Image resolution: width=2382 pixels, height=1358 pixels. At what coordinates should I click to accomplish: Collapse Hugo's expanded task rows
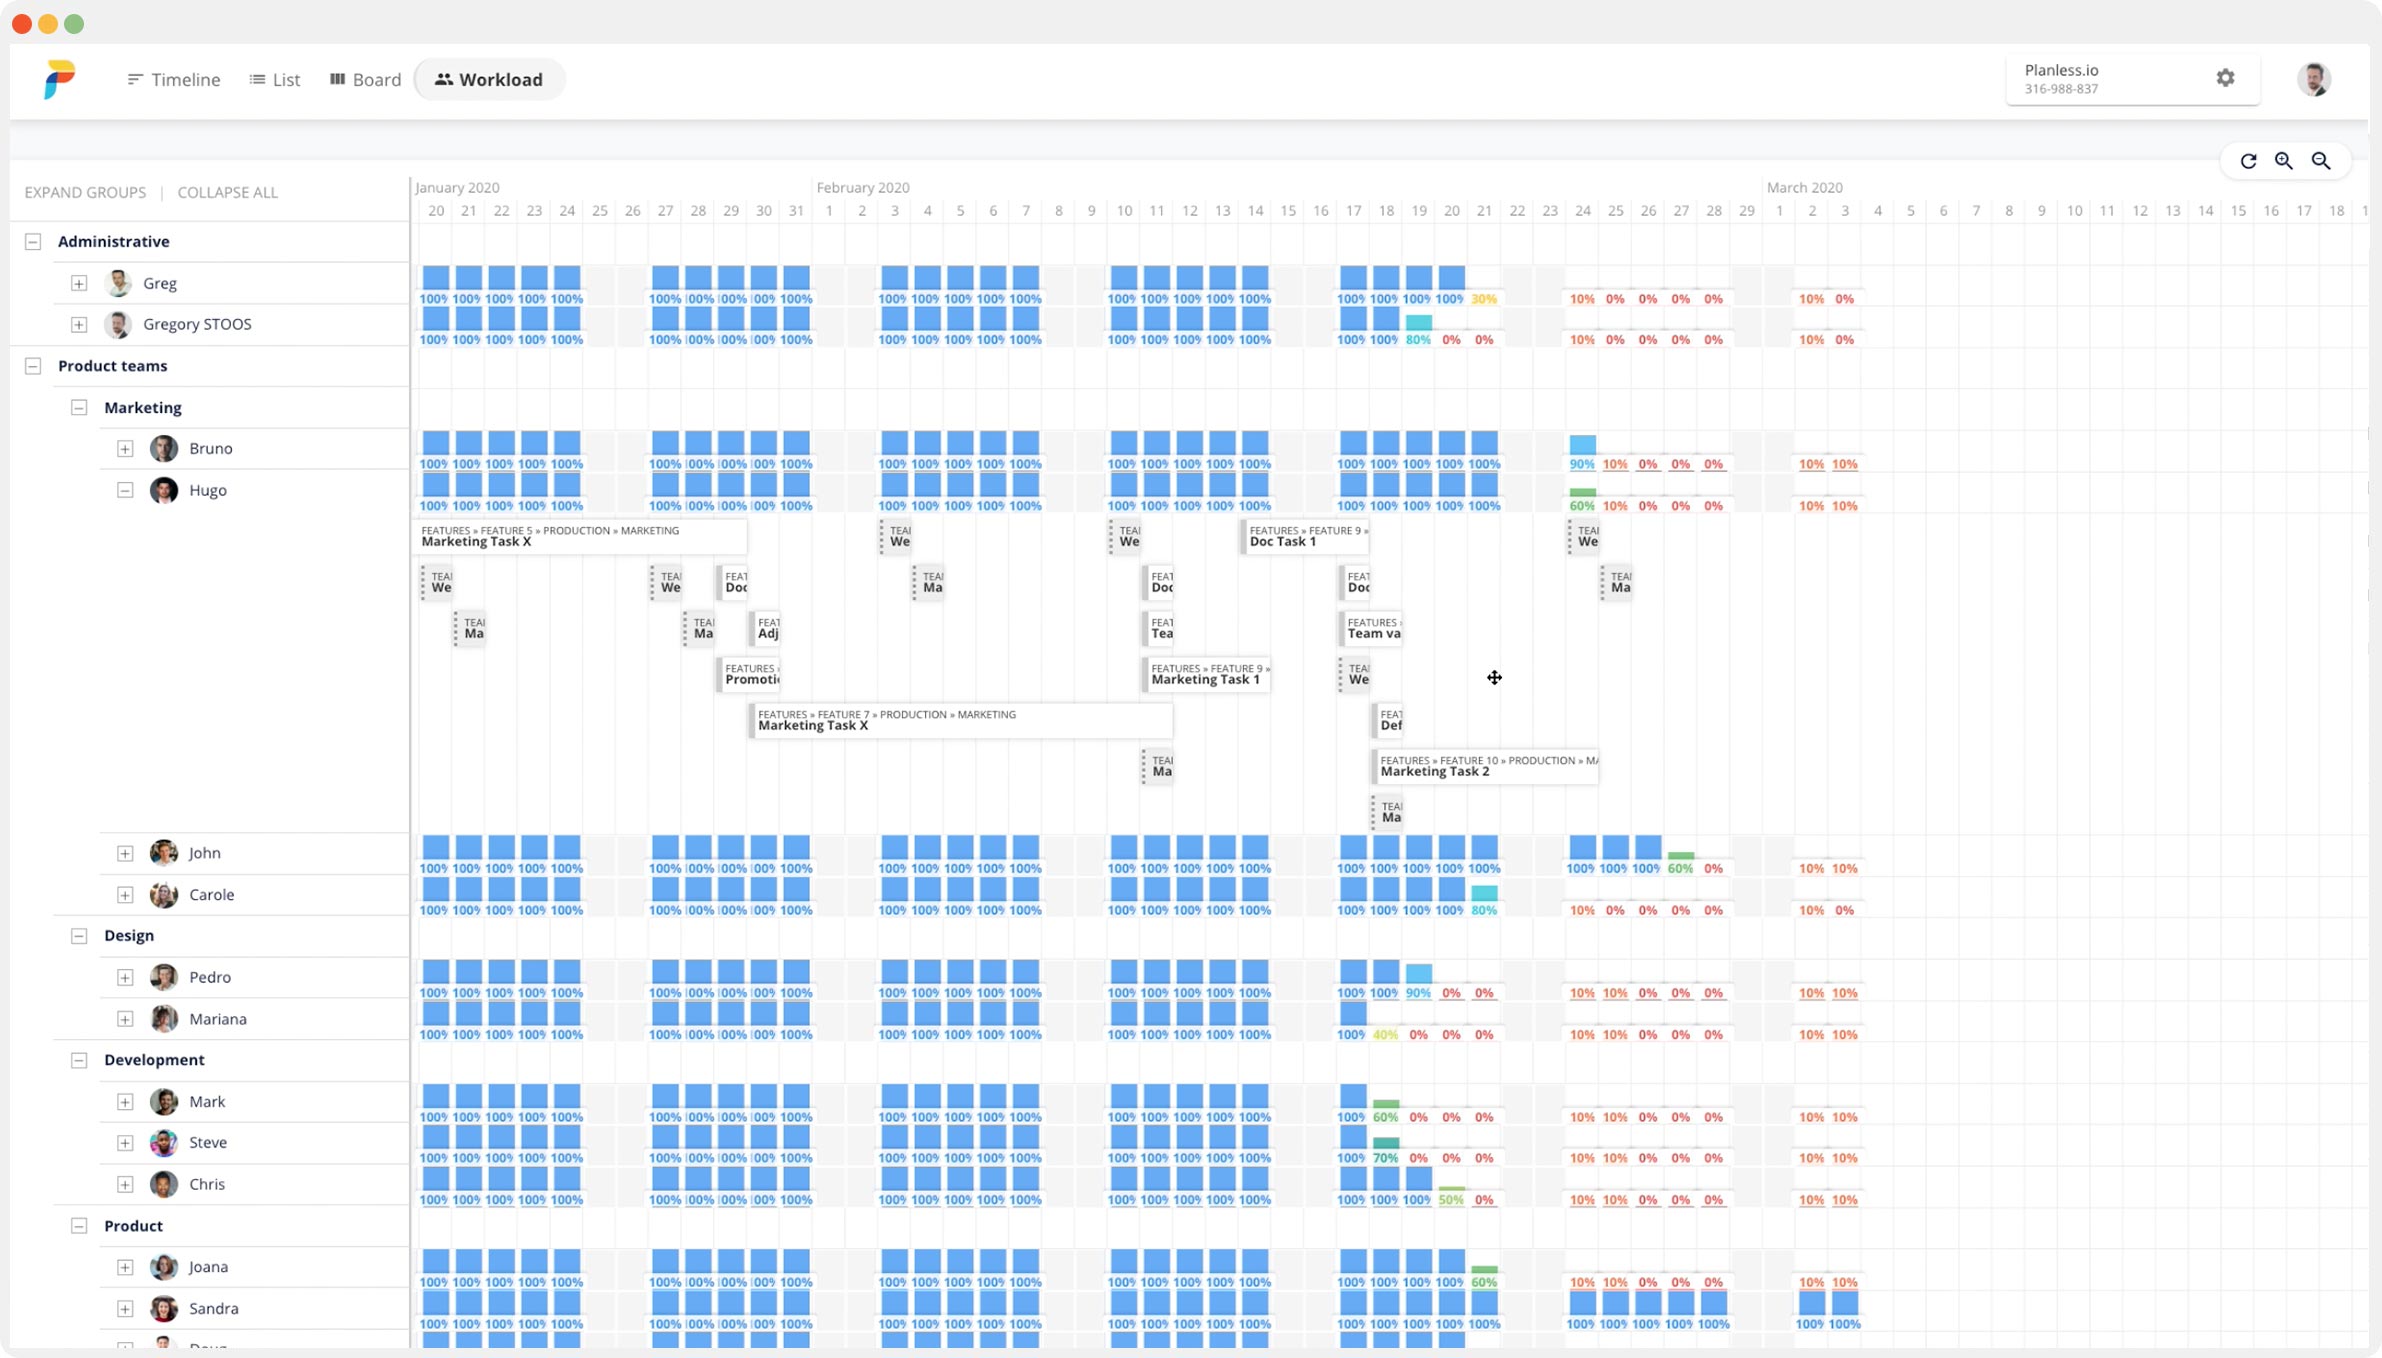tap(125, 490)
